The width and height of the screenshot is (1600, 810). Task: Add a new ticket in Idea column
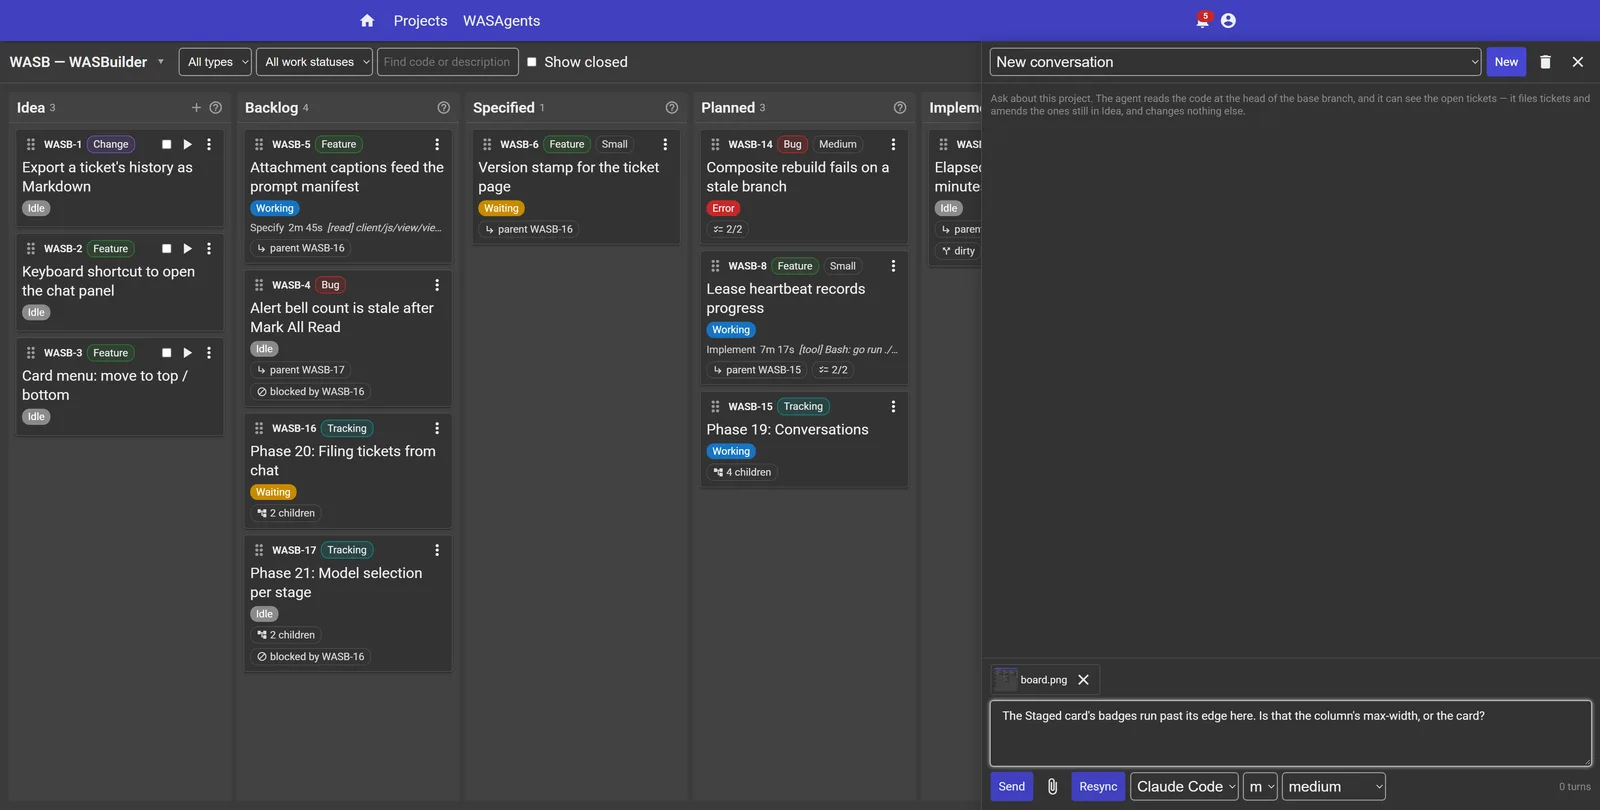[x=196, y=108]
